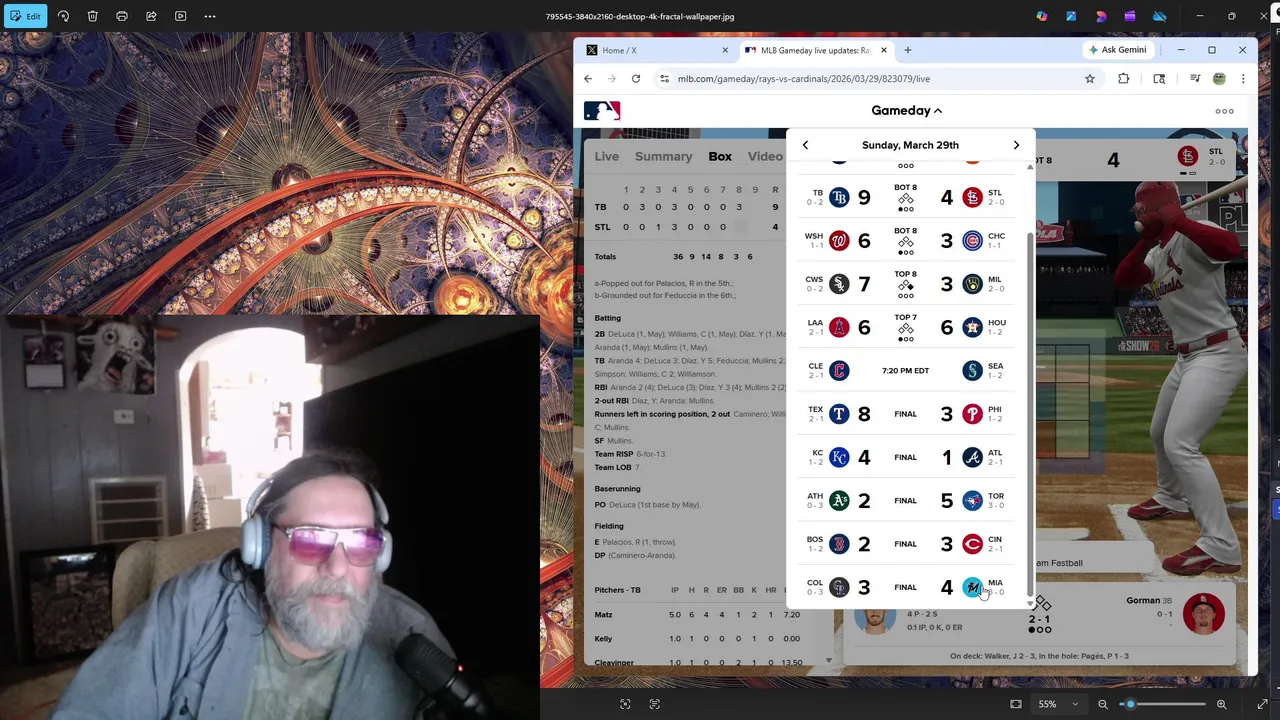Click the zoom in magnifier in Photos

(1221, 704)
